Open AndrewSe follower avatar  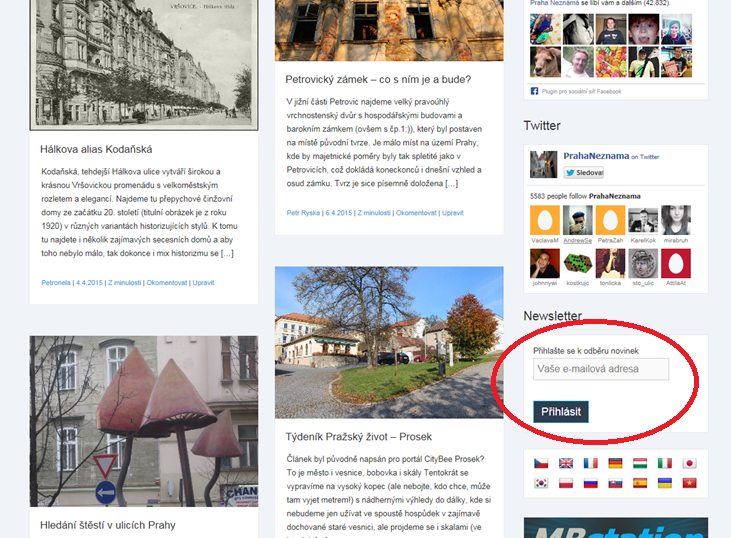click(578, 220)
